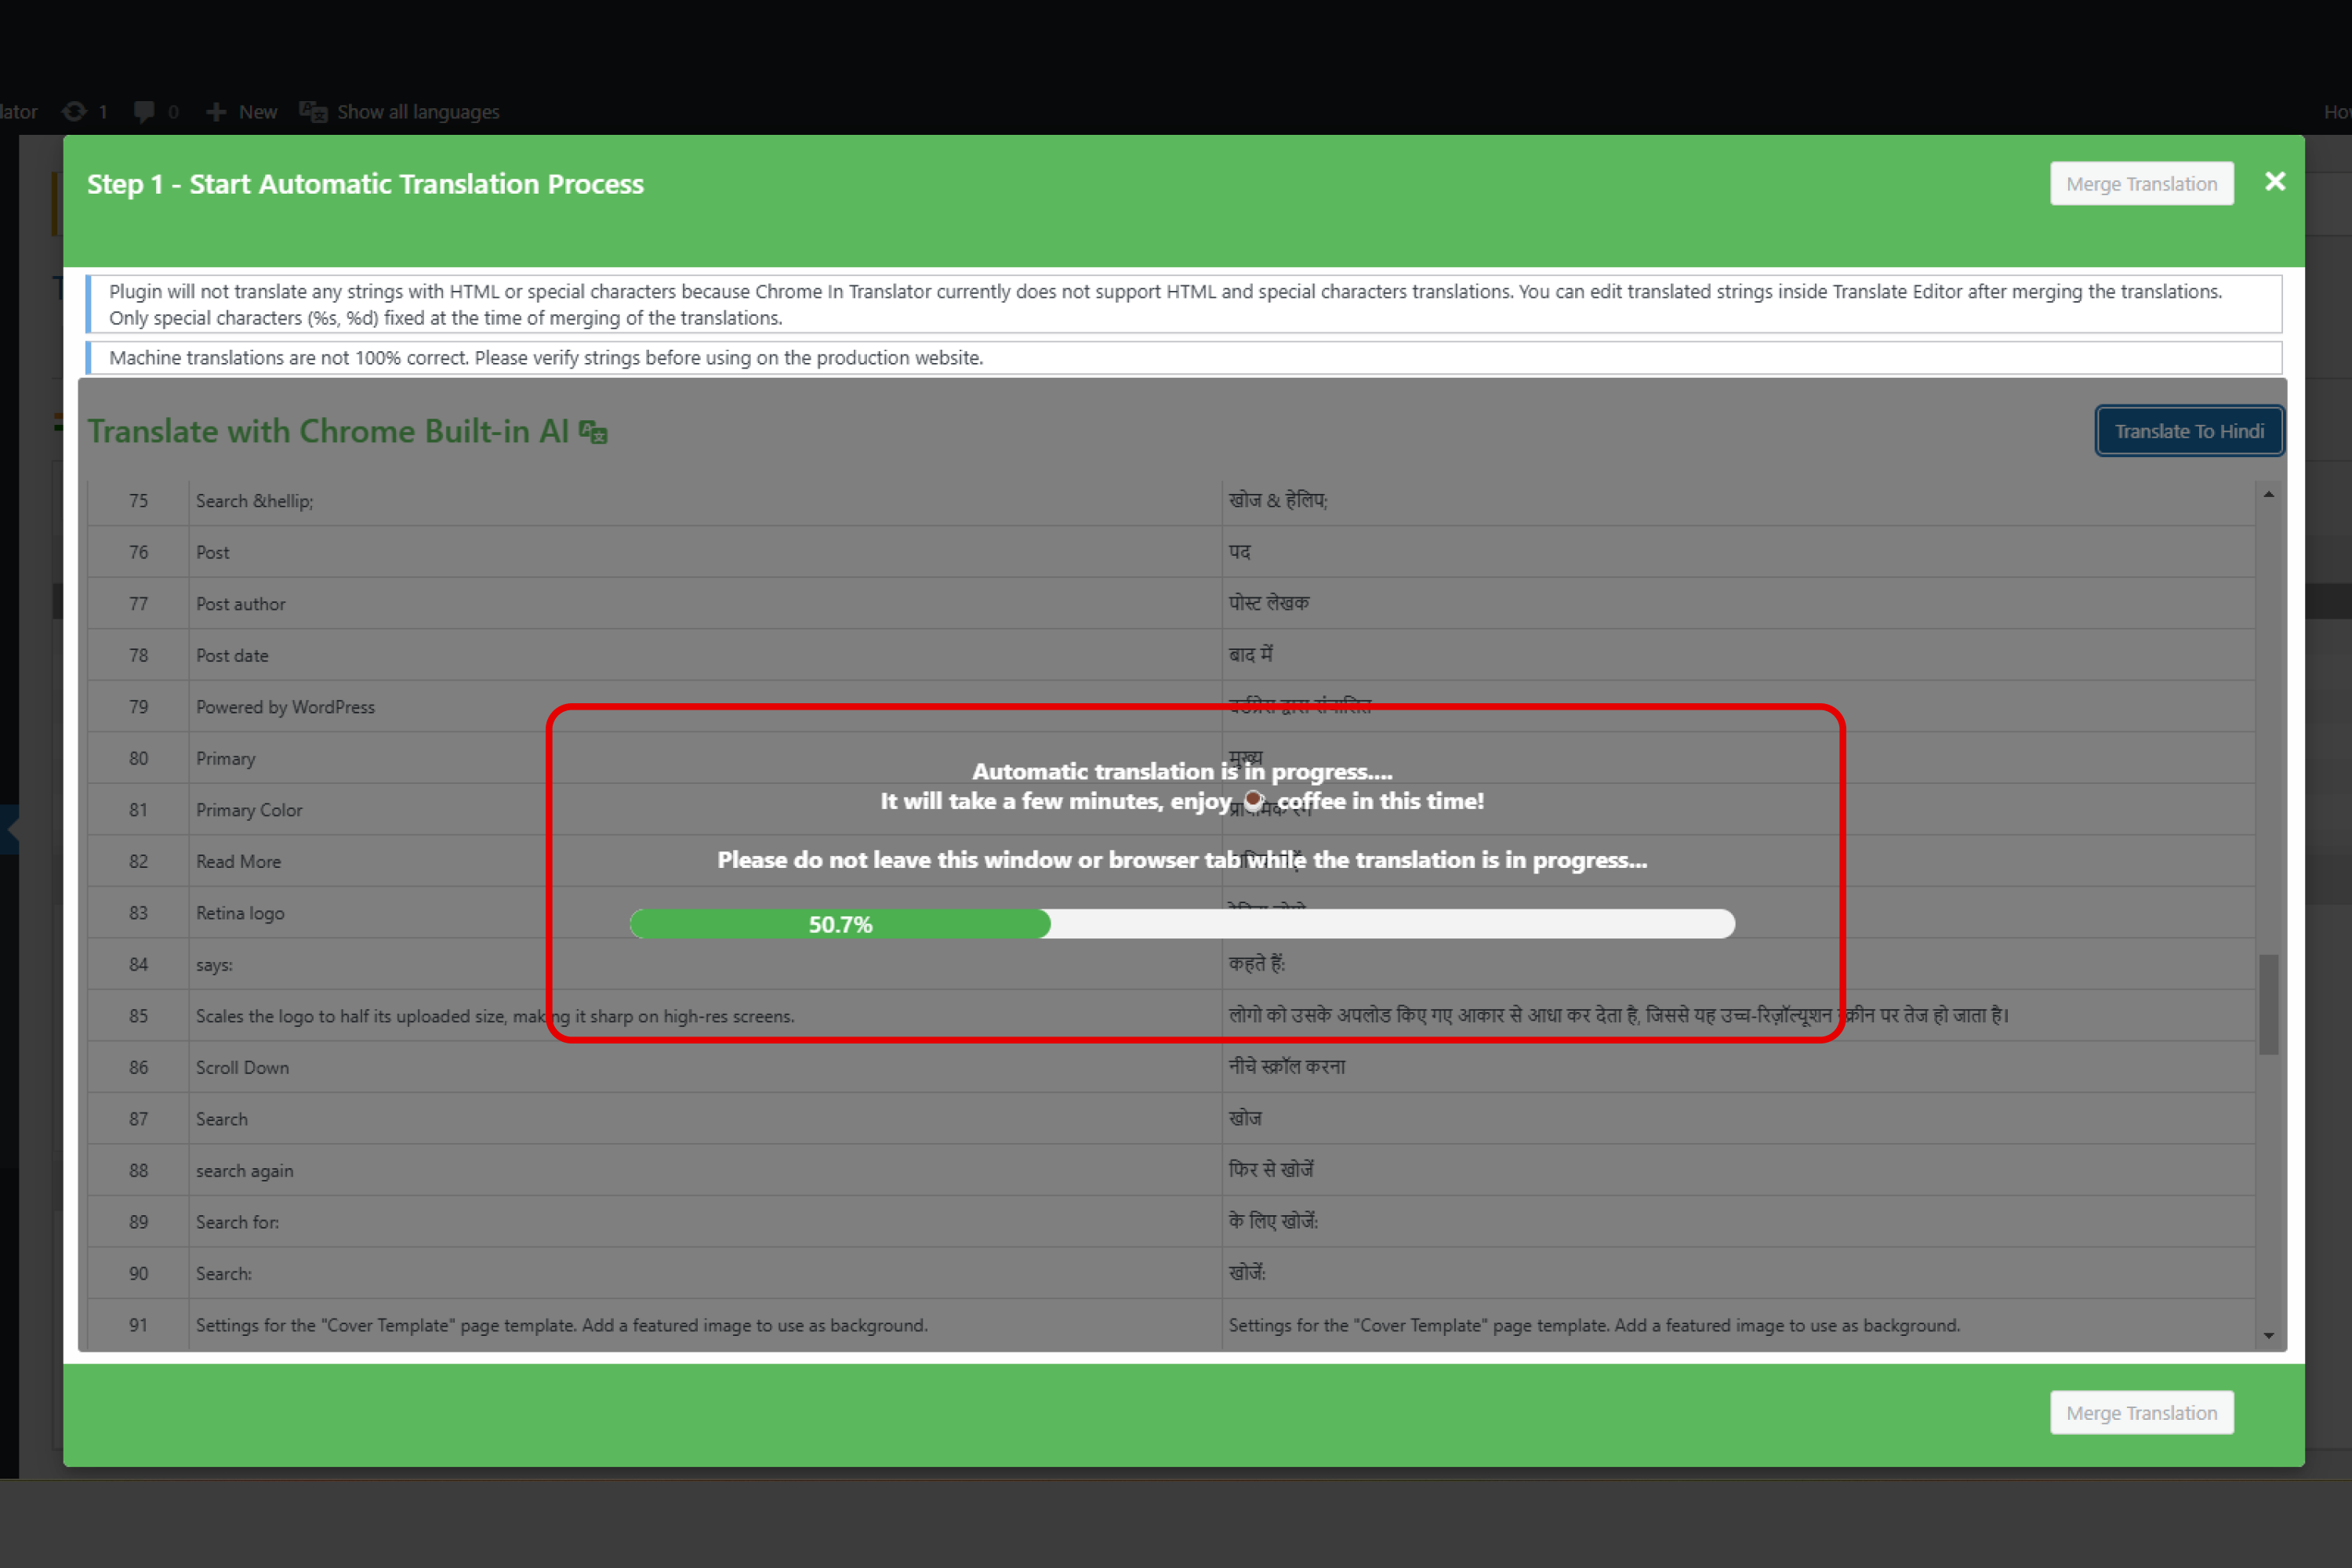Click the Hindi translation for Scroll Down row
This screenshot has width=2352, height=1568.
[x=1286, y=1067]
